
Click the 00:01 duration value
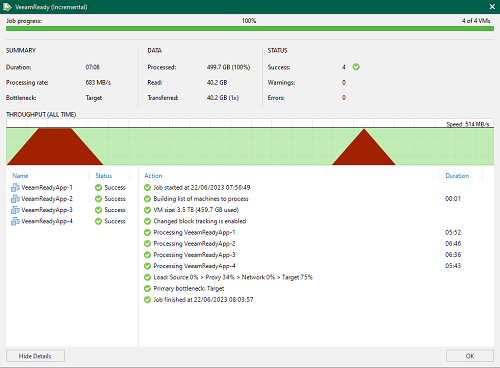point(453,199)
